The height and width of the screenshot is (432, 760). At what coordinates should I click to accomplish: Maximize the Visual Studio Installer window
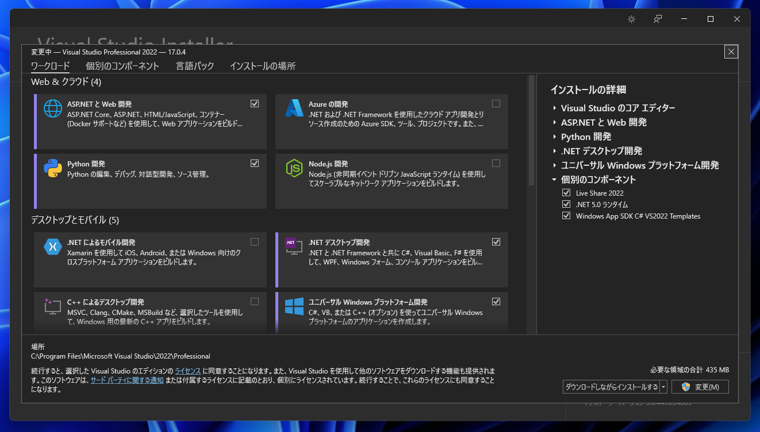pyautogui.click(x=711, y=19)
